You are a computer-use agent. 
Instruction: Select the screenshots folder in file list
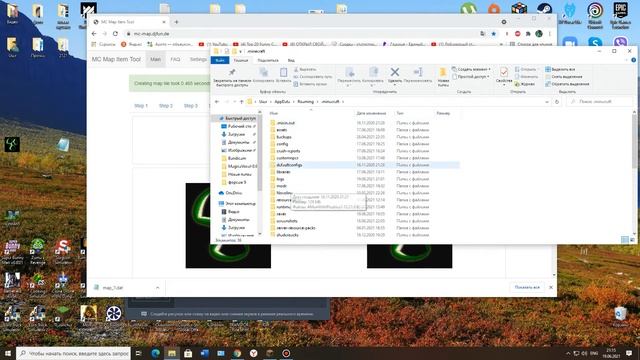click(287, 221)
